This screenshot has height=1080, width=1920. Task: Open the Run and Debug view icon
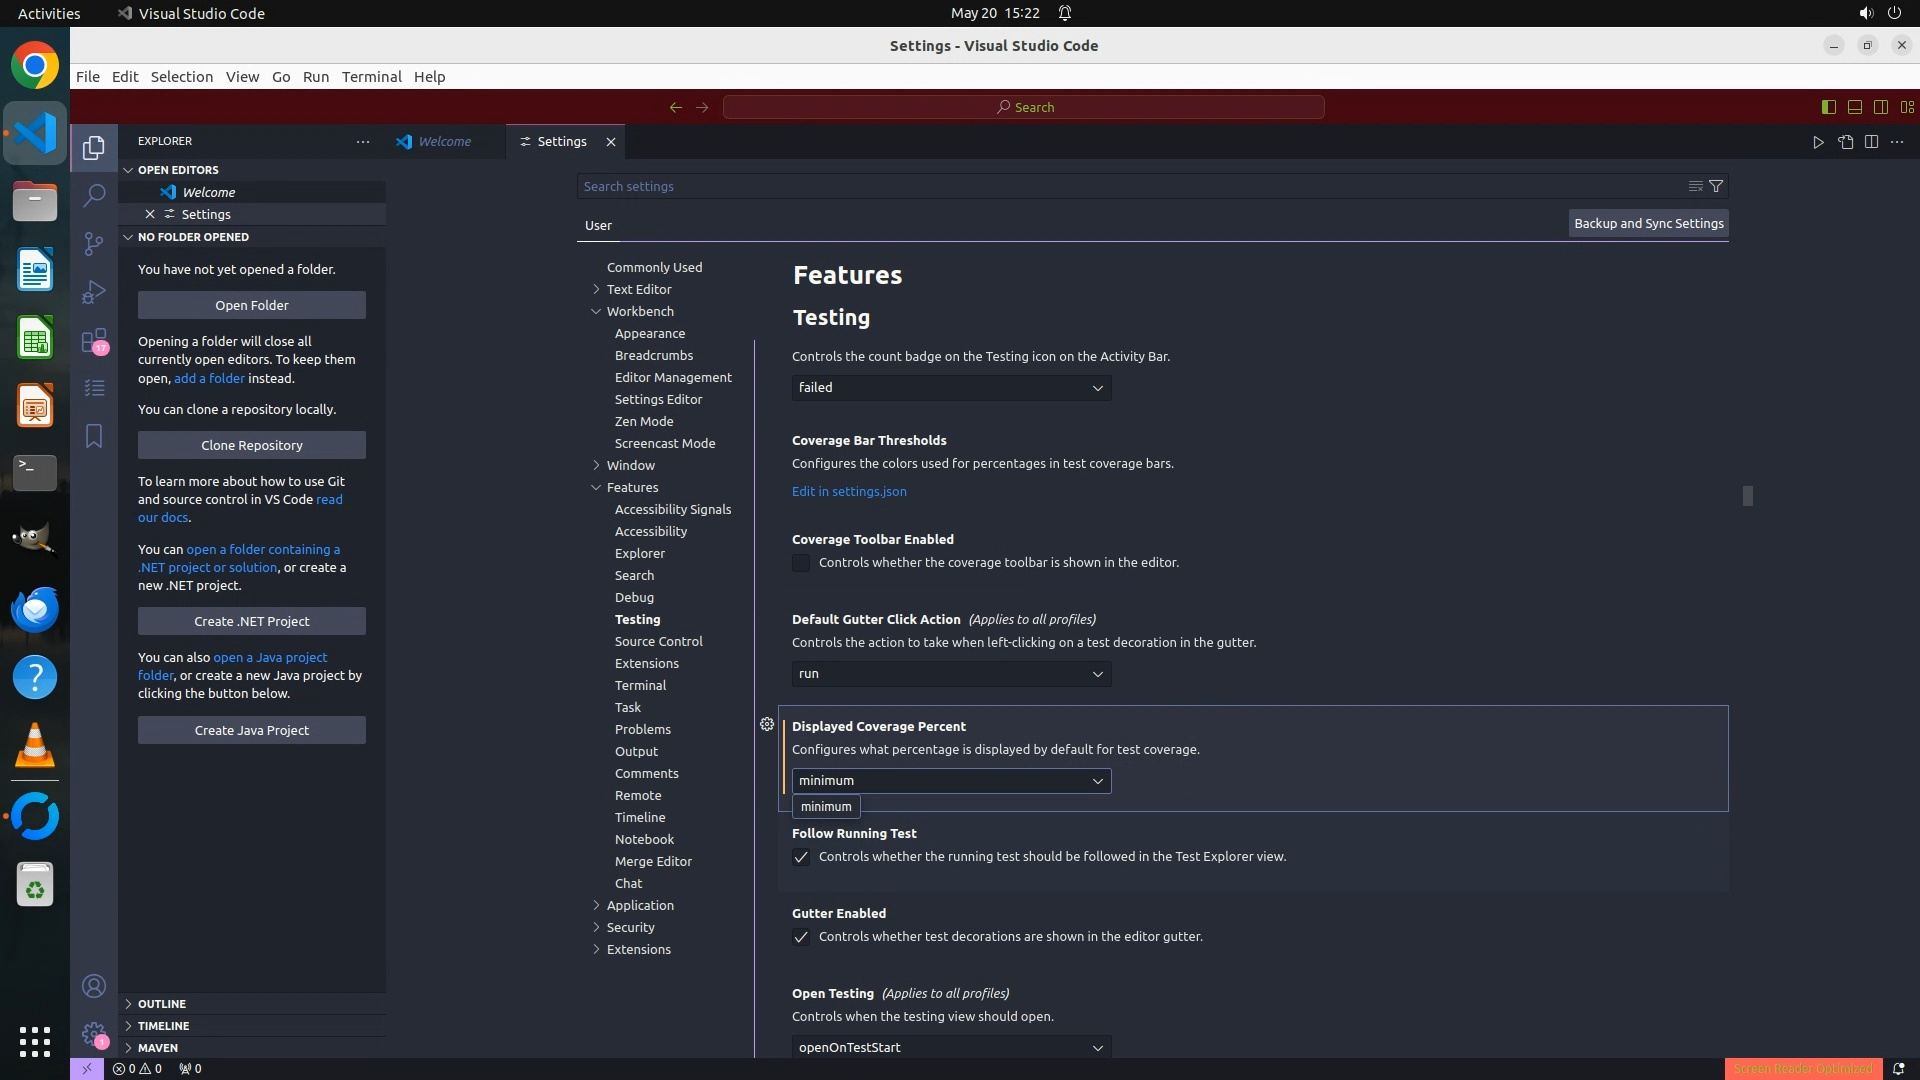click(94, 292)
